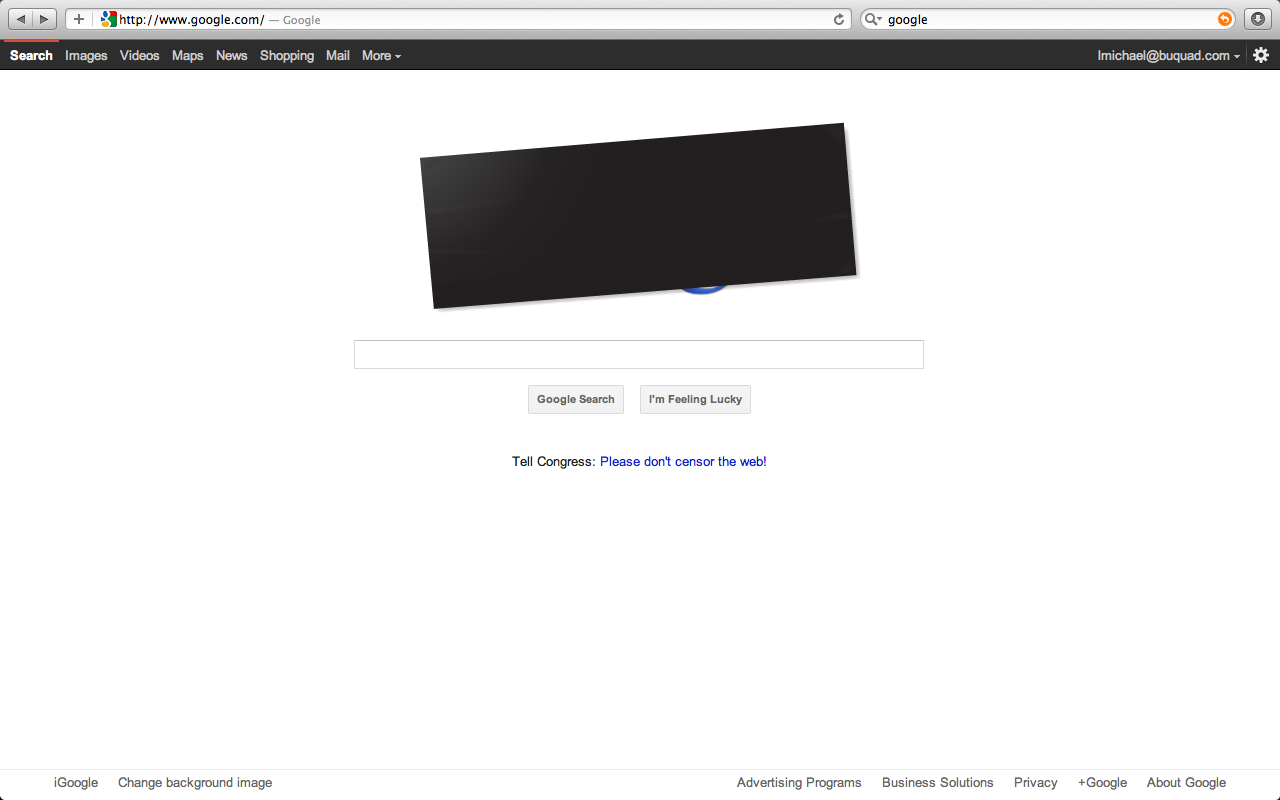Open the About Google footer link
This screenshot has width=1280, height=800.
pos(1186,782)
